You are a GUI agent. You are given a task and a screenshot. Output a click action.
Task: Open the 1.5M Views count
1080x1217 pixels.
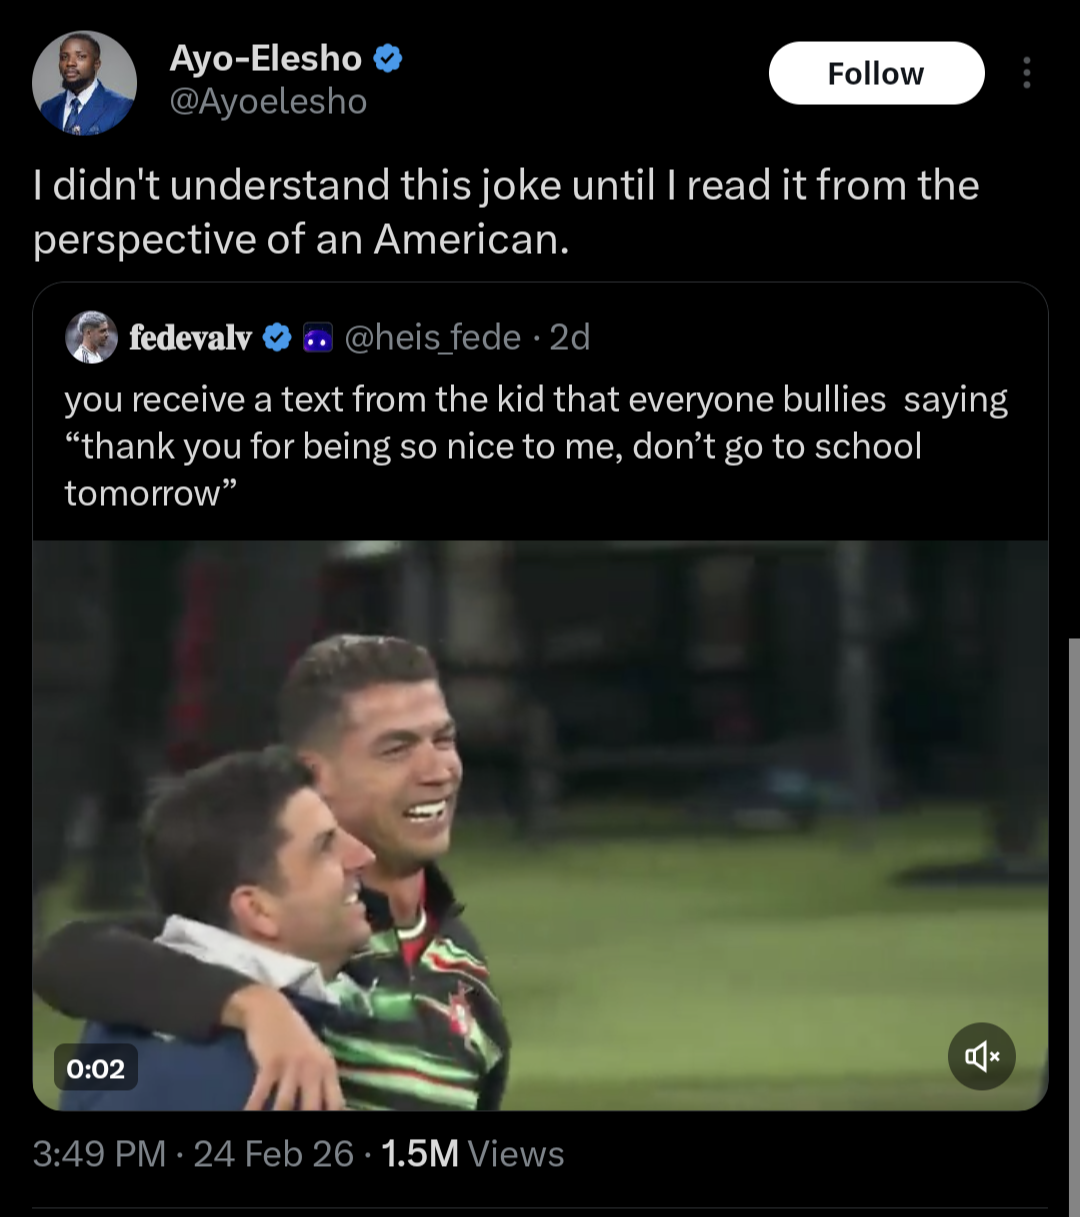(x=473, y=1154)
